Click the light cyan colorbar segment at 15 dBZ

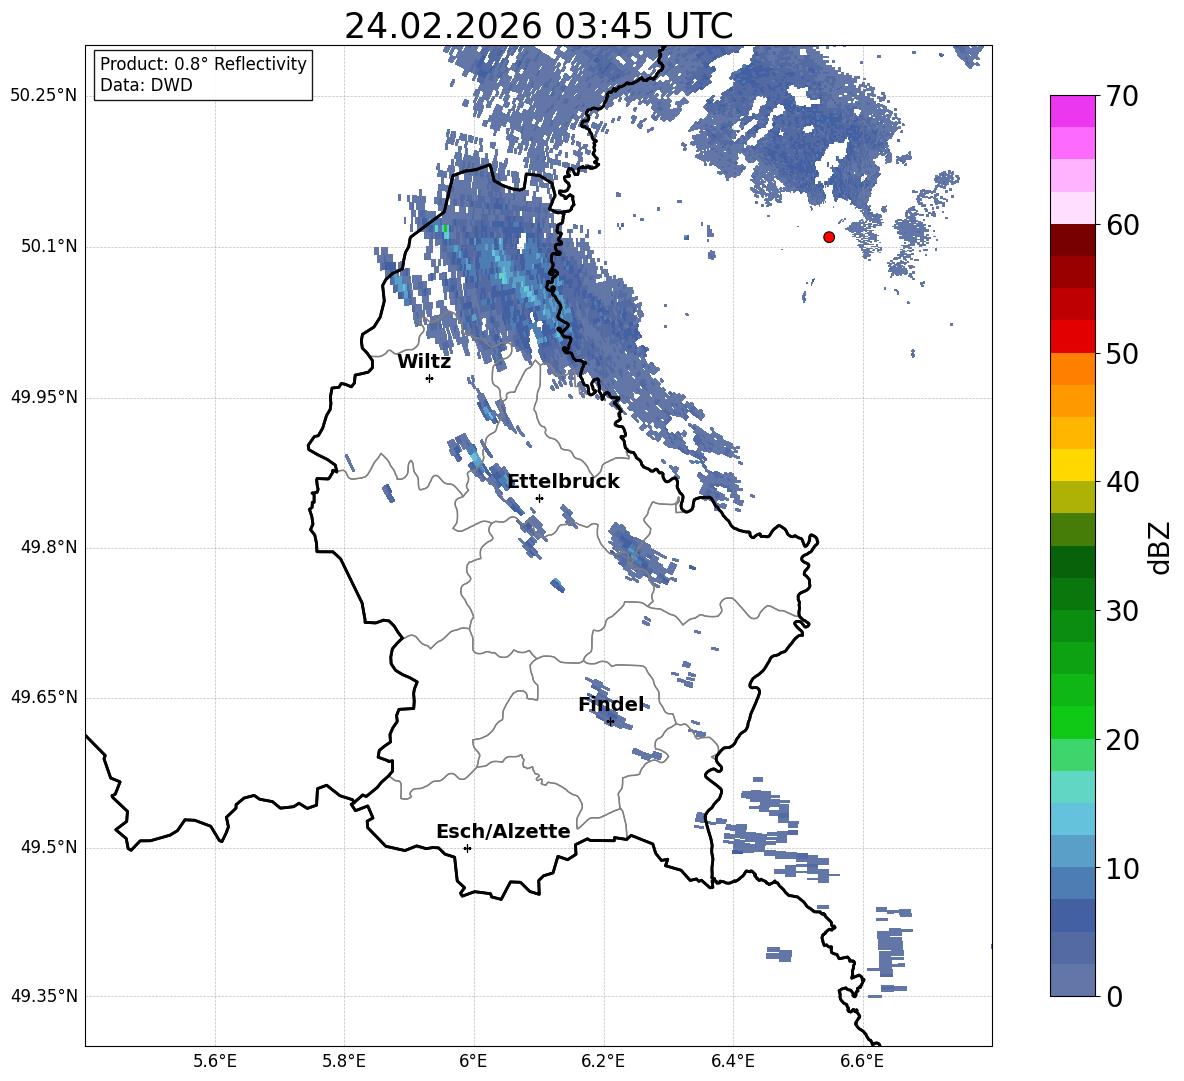click(x=1072, y=787)
